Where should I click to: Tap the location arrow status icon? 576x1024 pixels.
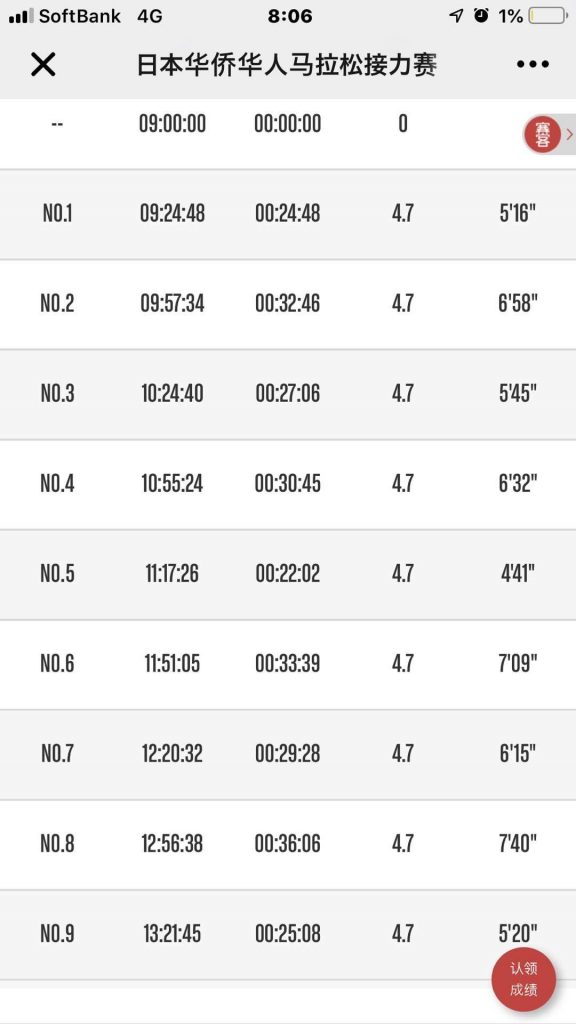point(456,16)
